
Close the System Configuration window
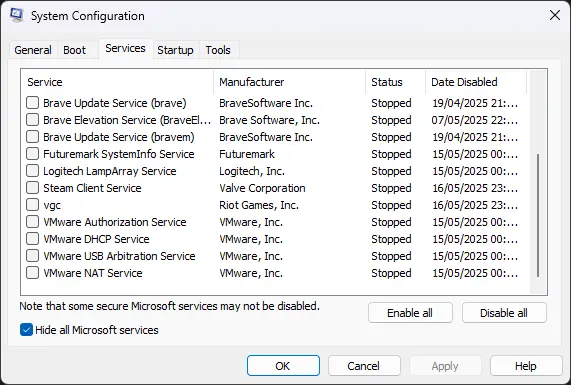pos(555,15)
